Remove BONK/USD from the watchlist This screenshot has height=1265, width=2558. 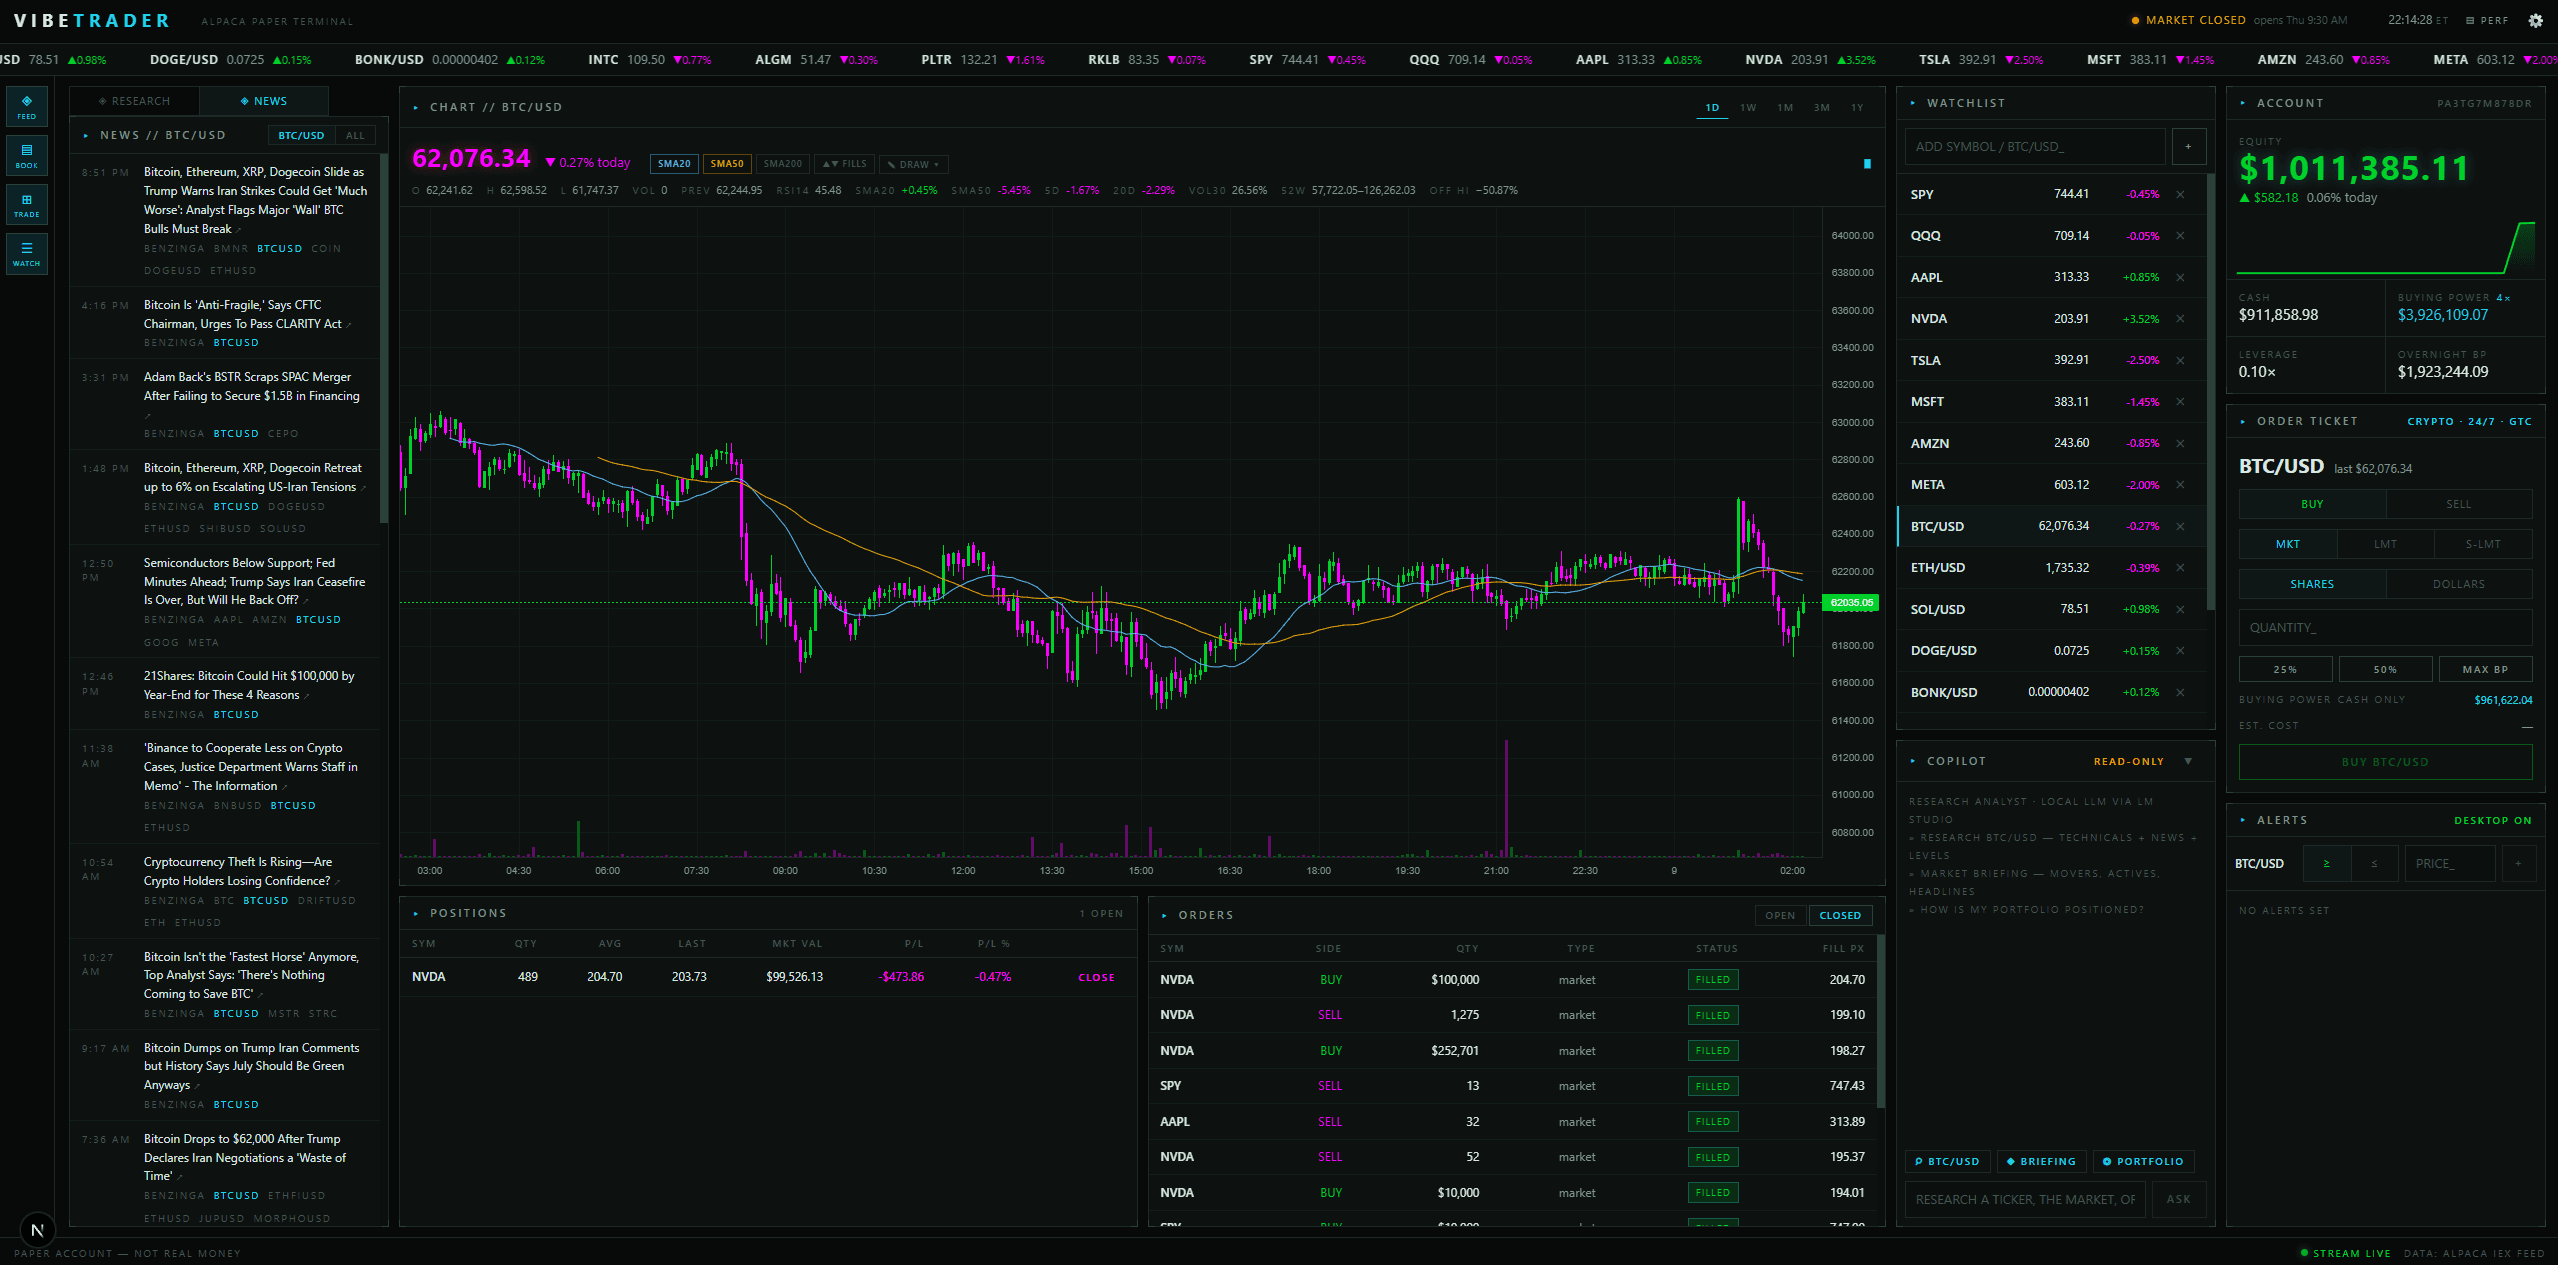coord(2180,692)
